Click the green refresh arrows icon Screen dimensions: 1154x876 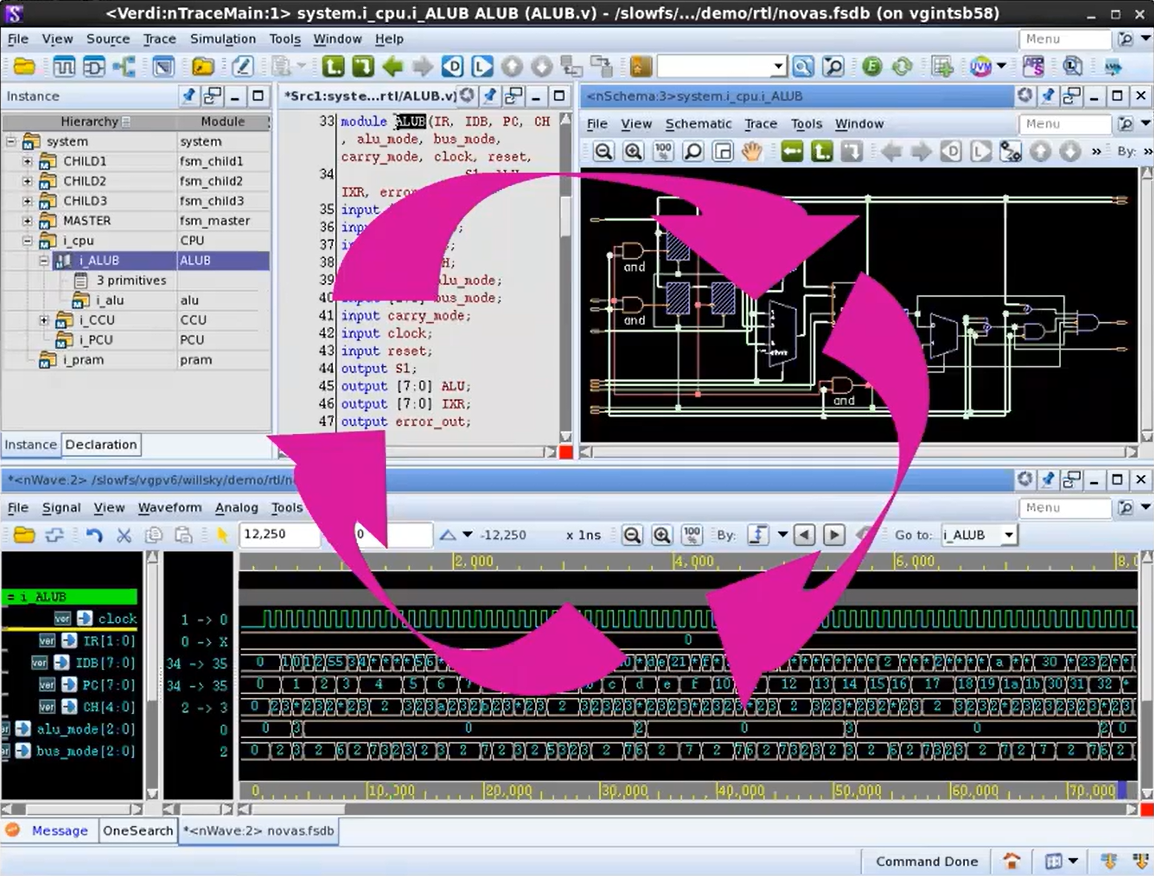902,67
